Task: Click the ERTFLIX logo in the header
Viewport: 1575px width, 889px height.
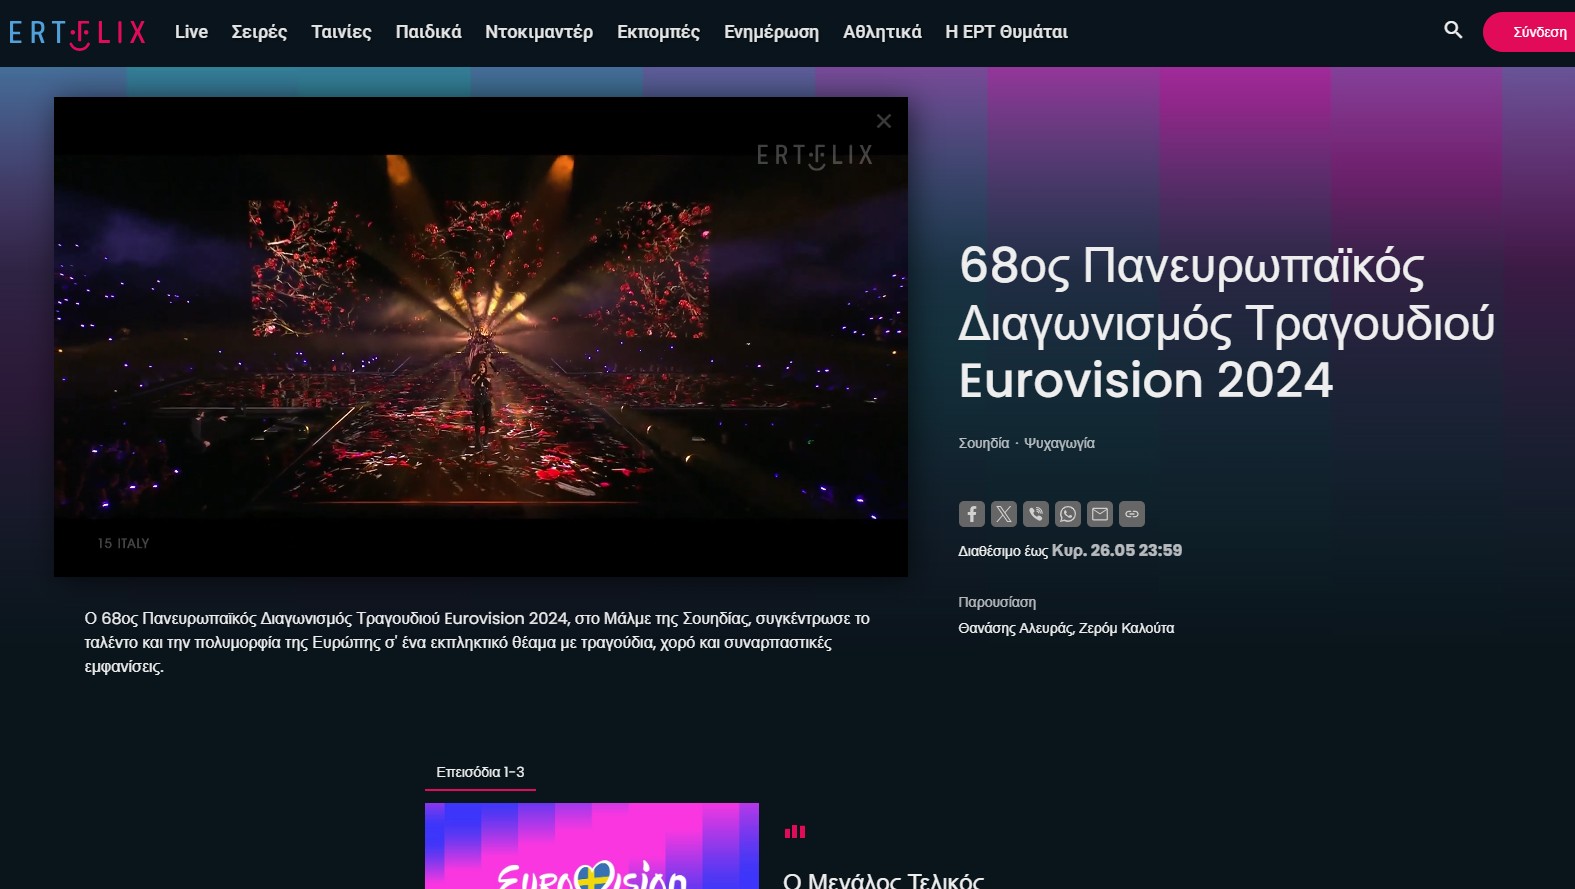Action: tap(77, 33)
